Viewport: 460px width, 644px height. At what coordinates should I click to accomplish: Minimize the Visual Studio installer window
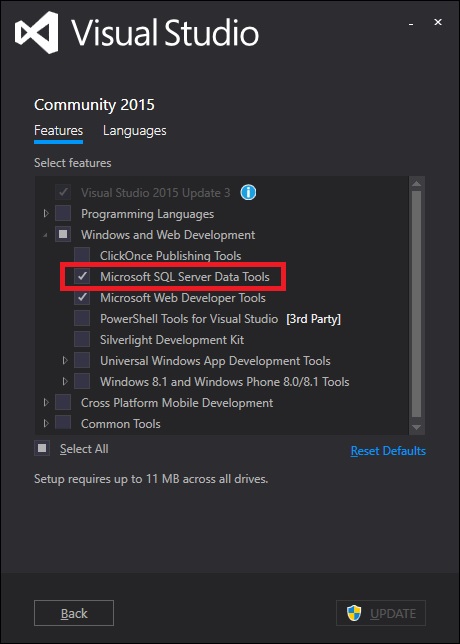411,25
